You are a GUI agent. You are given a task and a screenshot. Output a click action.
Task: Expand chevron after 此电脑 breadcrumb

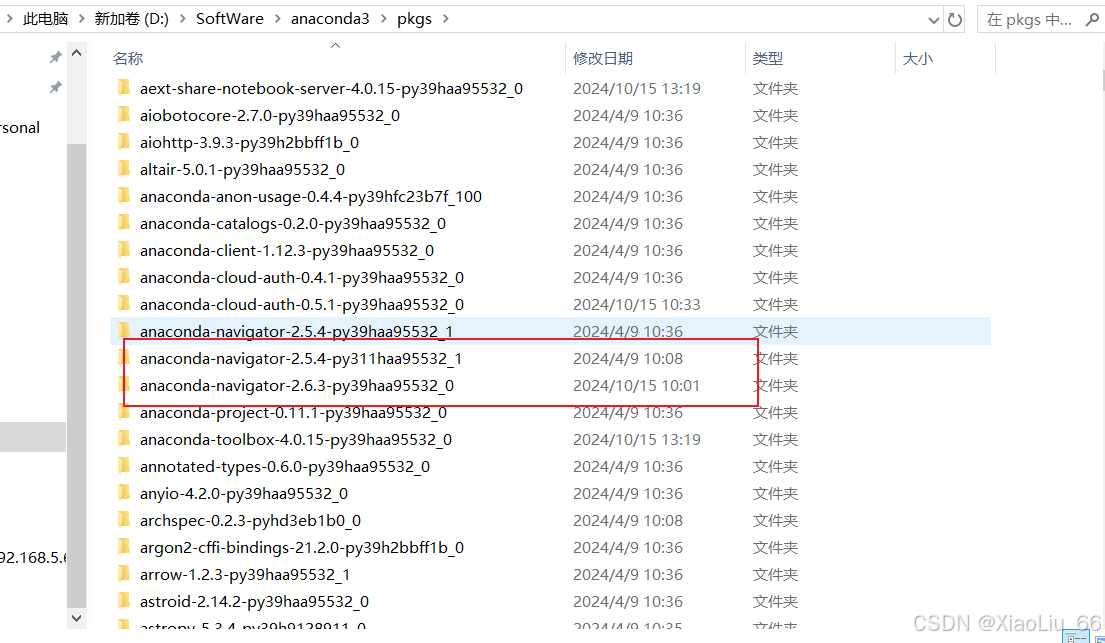click(x=81, y=19)
